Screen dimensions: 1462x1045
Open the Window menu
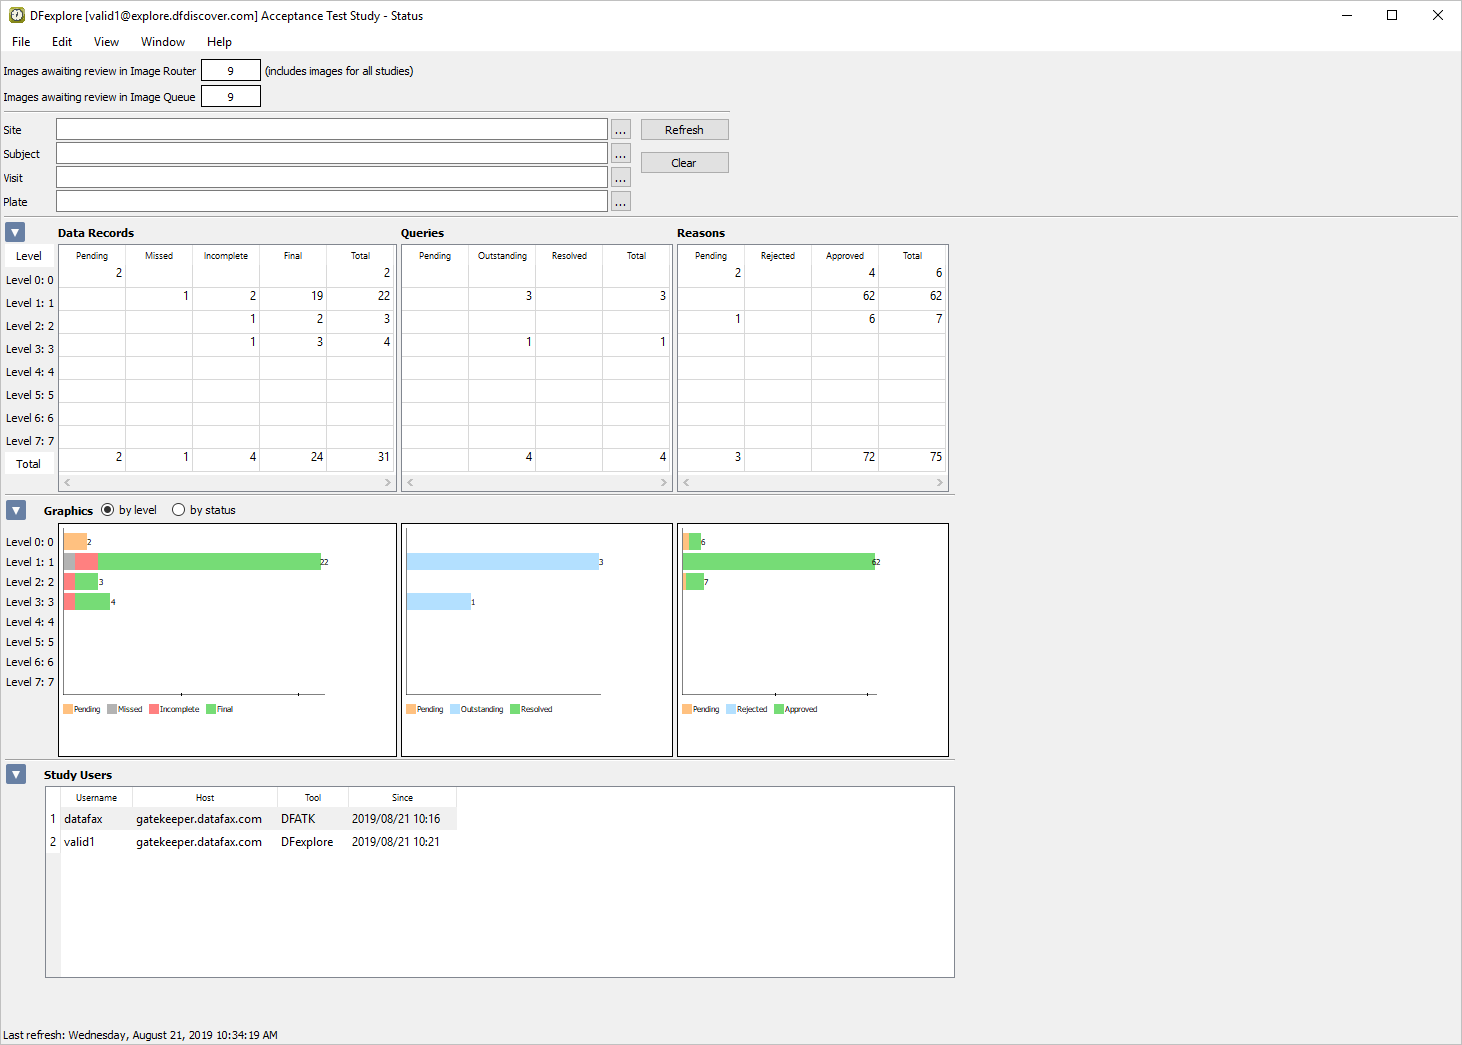coord(163,42)
